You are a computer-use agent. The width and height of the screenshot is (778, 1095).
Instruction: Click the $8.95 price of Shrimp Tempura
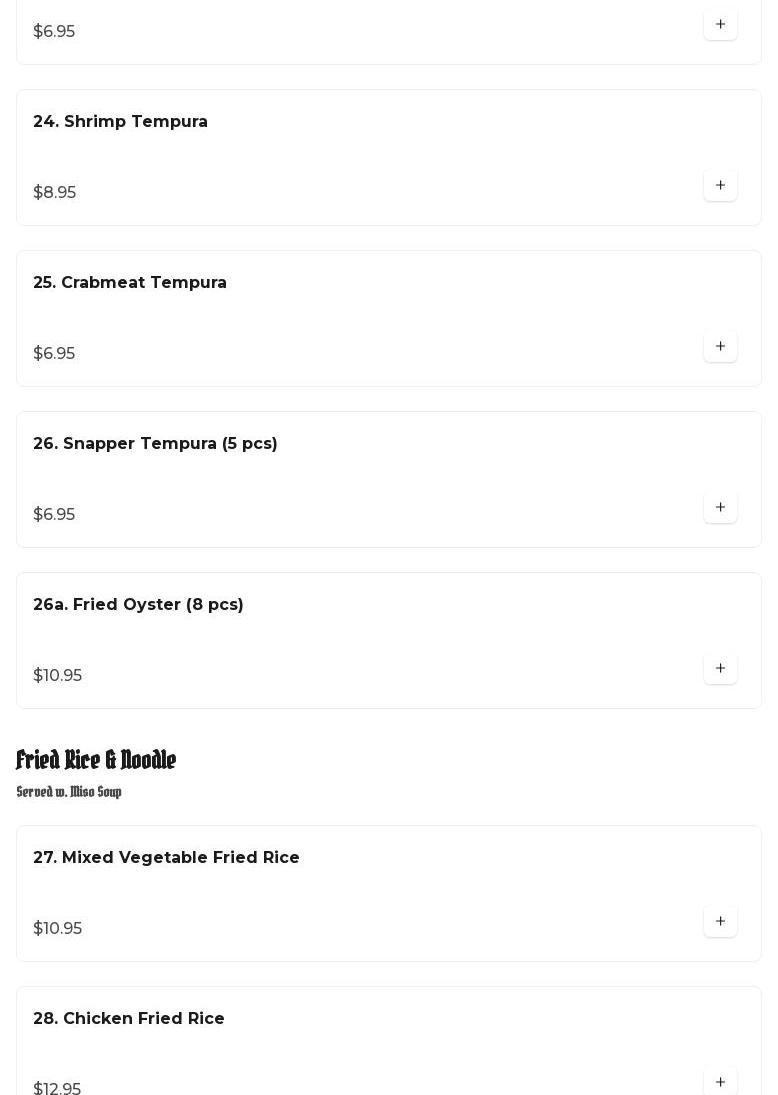54,192
